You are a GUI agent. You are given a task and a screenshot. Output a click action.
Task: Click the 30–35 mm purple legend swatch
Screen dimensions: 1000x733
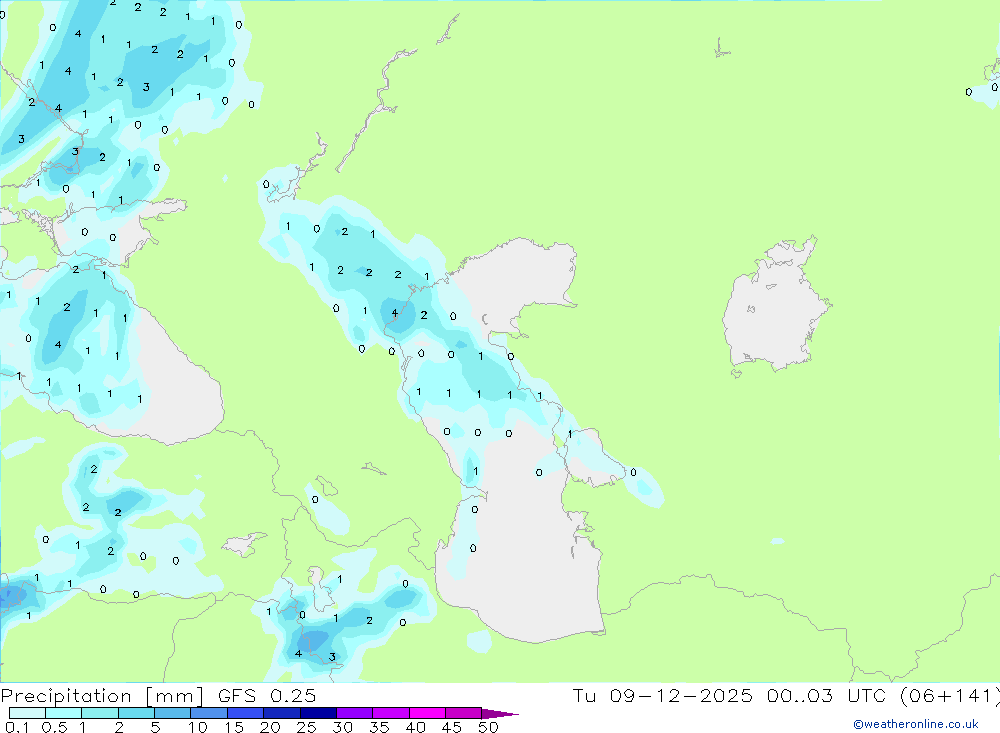(355, 713)
